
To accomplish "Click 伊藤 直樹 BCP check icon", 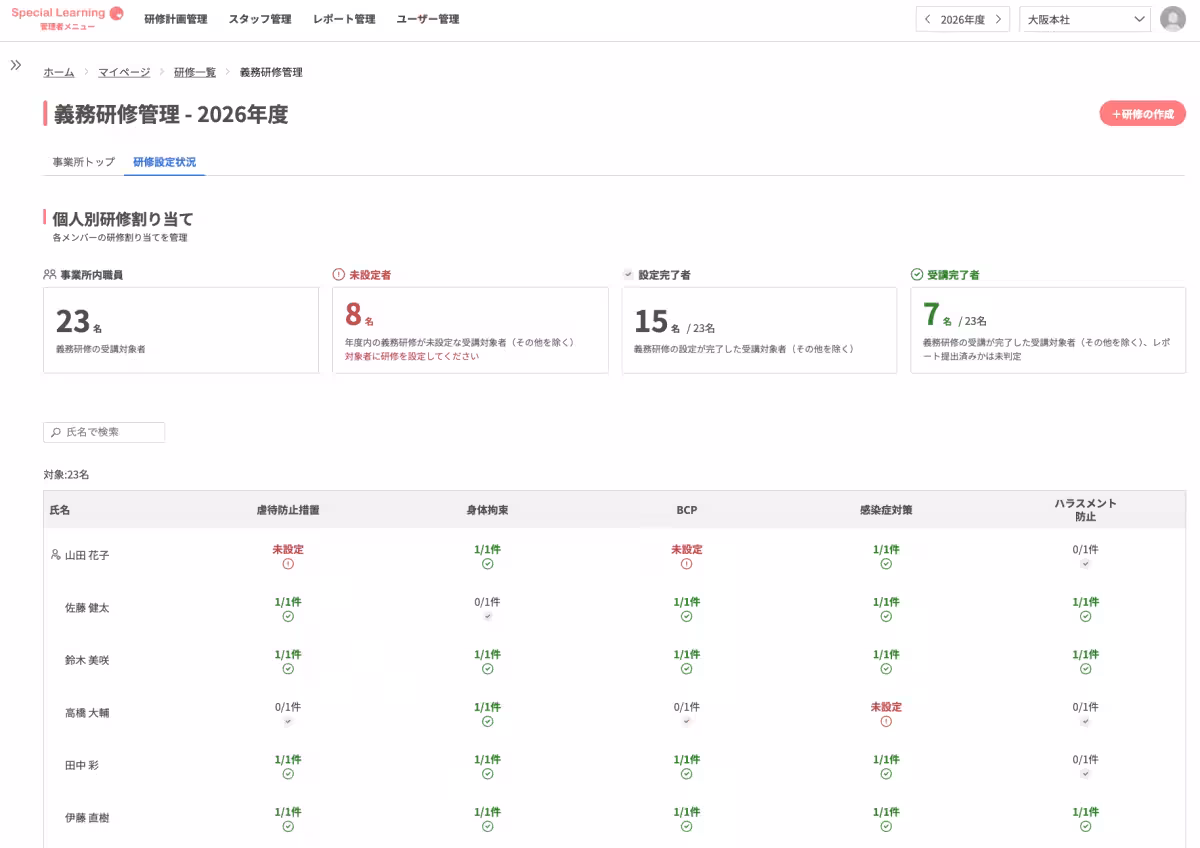I will [686, 826].
